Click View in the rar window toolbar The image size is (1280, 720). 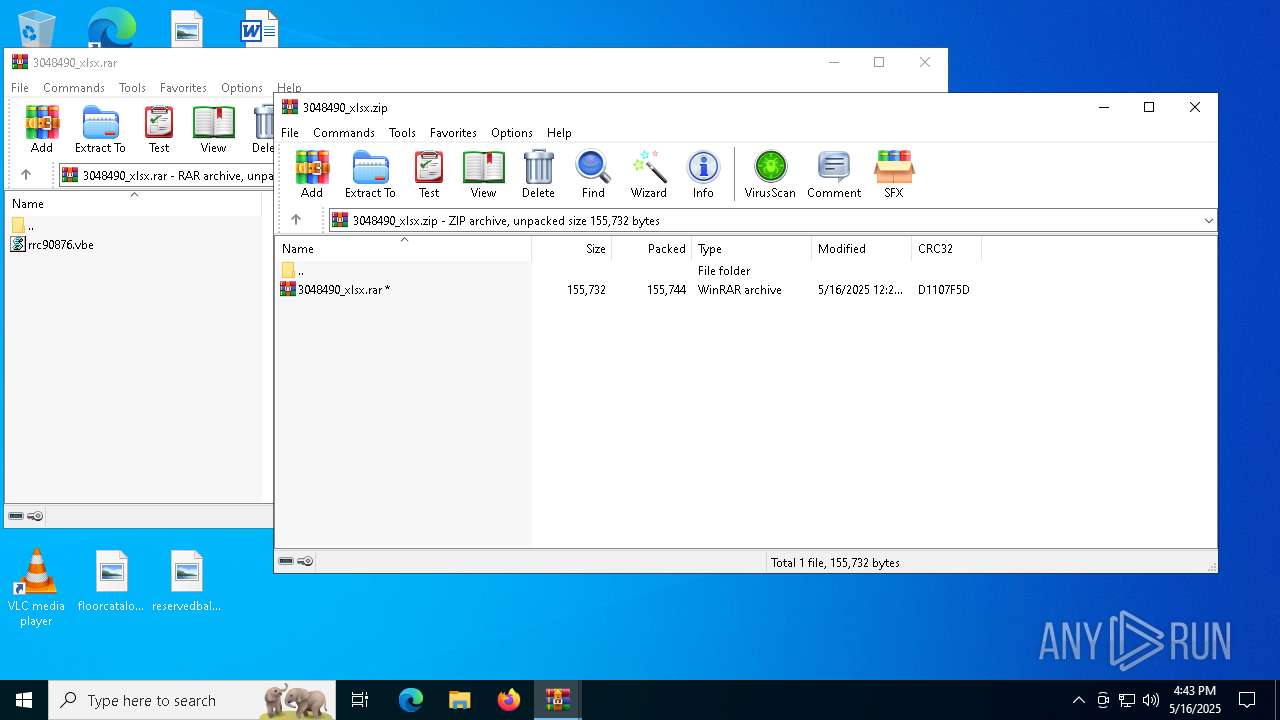click(213, 129)
